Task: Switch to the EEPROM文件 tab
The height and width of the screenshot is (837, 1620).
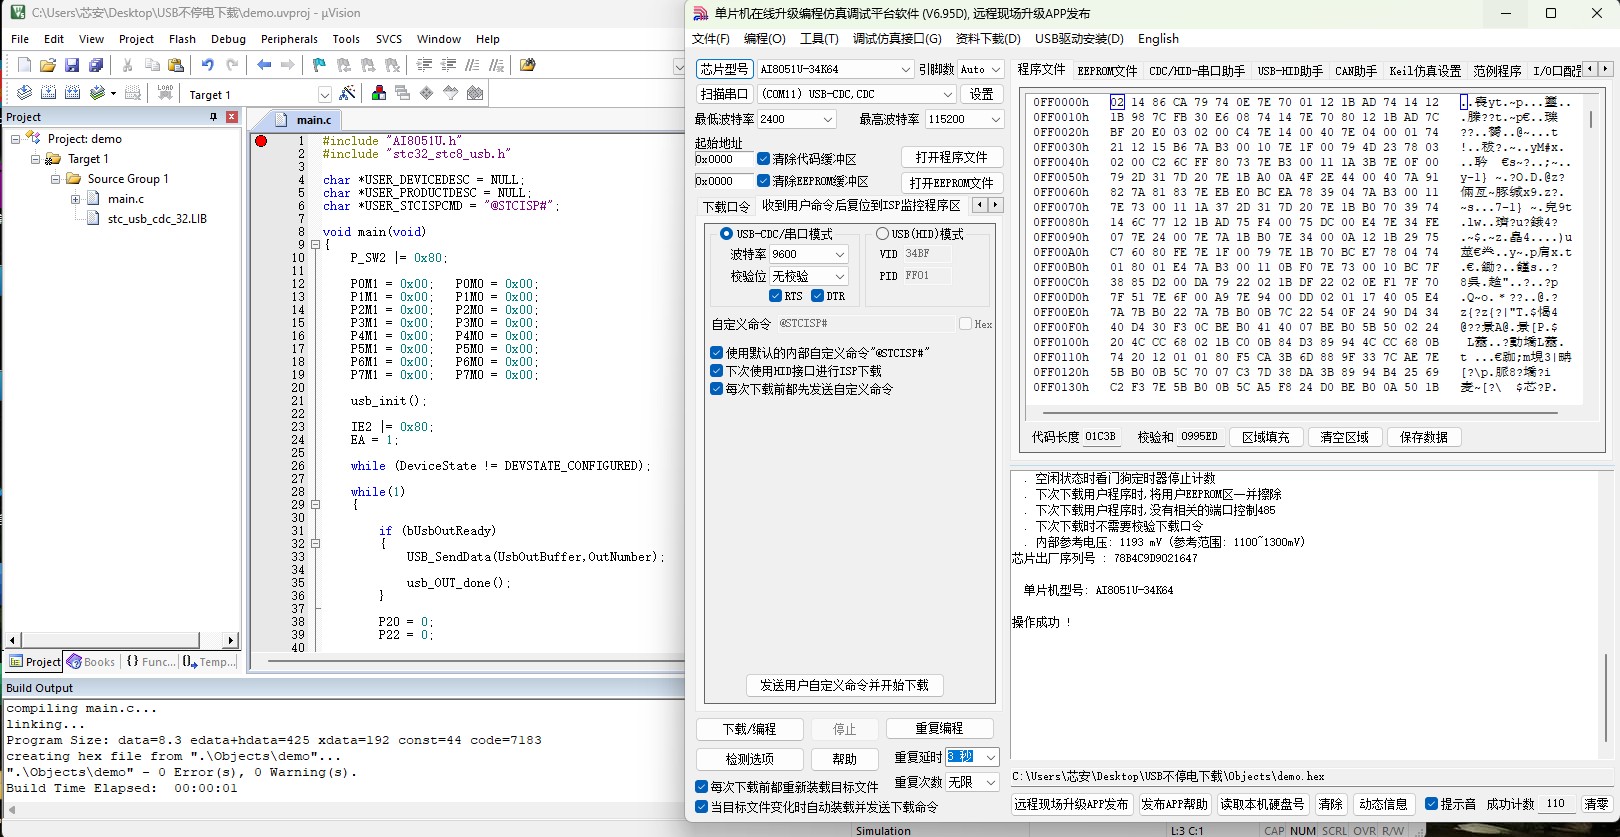Action: pos(1107,71)
